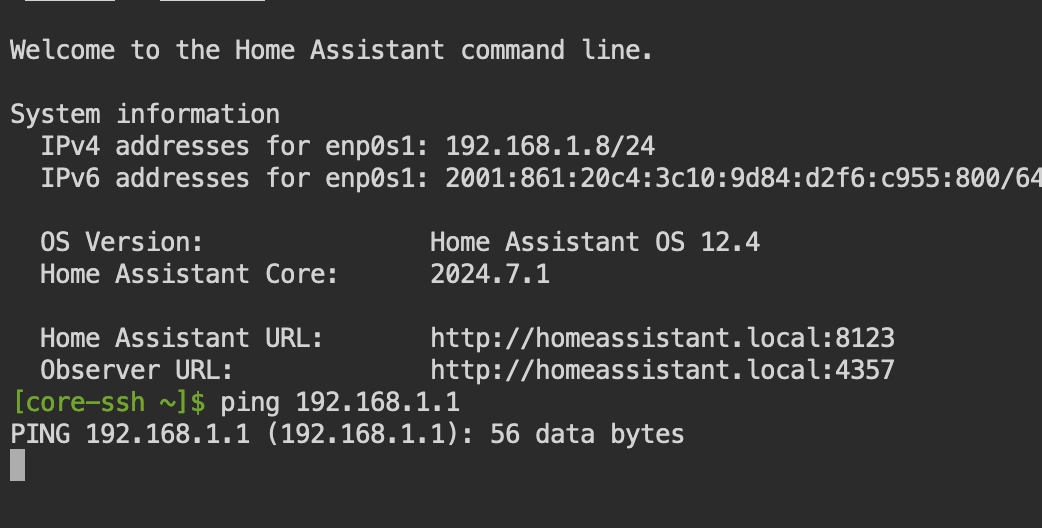1042x528 pixels.
Task: Click the Observer URL: label
Action: [x=137, y=370]
